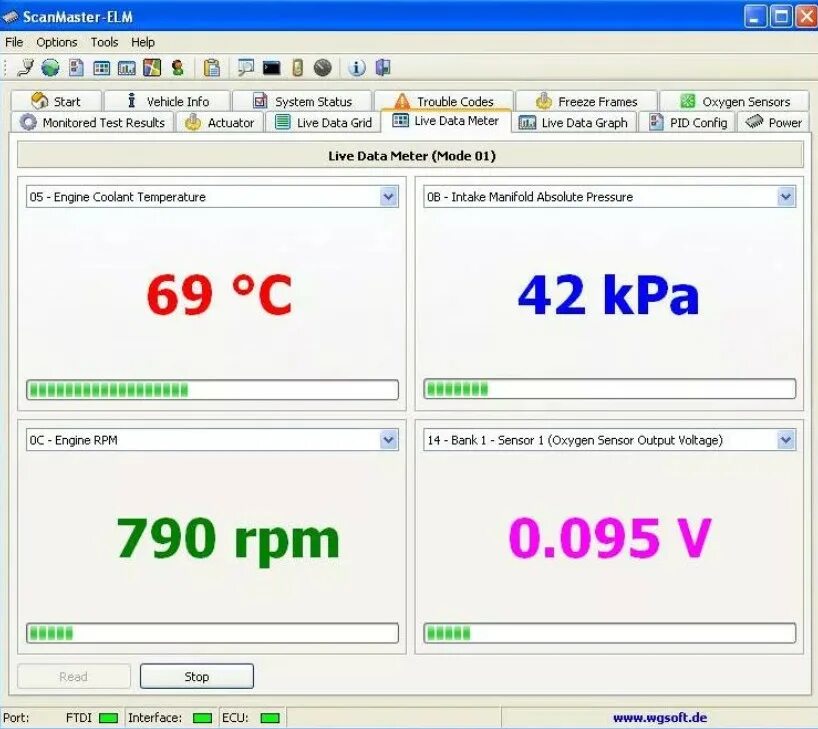
Task: Click the person user toolbar icon
Action: pos(177,68)
